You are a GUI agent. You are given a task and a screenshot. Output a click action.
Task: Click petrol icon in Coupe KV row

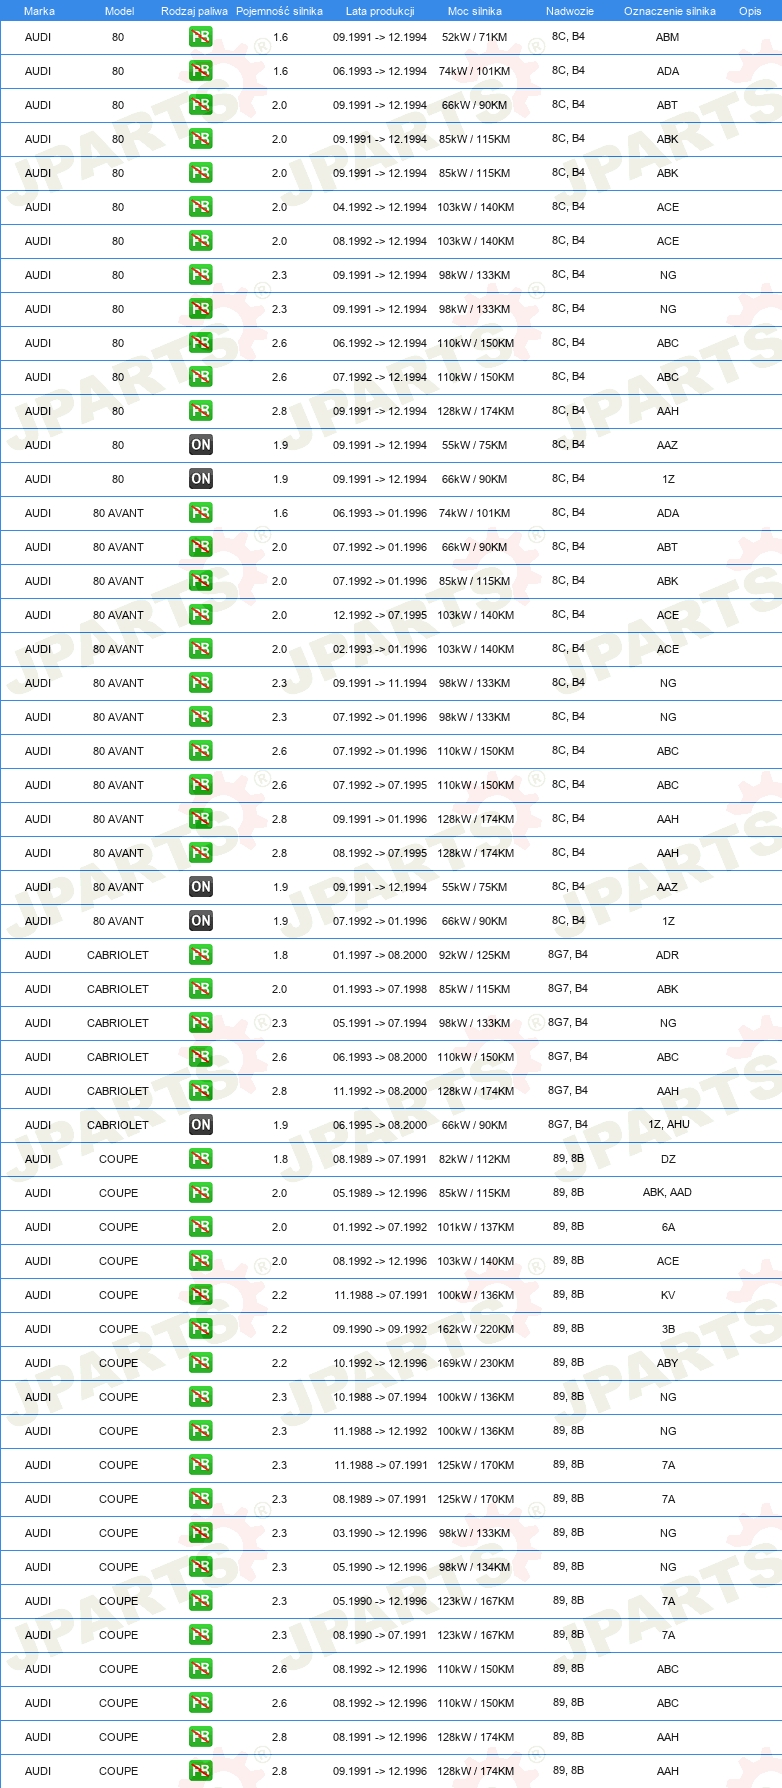[201, 1295]
